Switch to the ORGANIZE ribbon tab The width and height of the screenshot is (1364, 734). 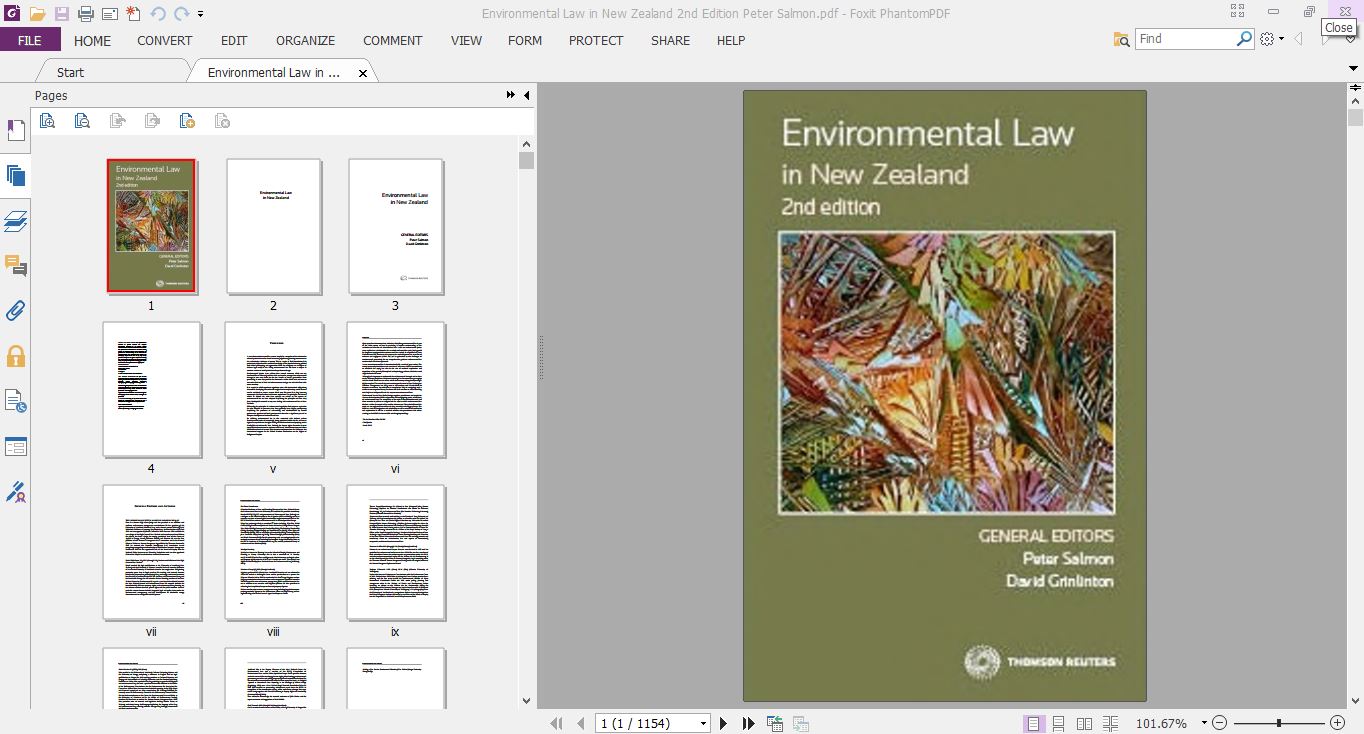(x=306, y=40)
